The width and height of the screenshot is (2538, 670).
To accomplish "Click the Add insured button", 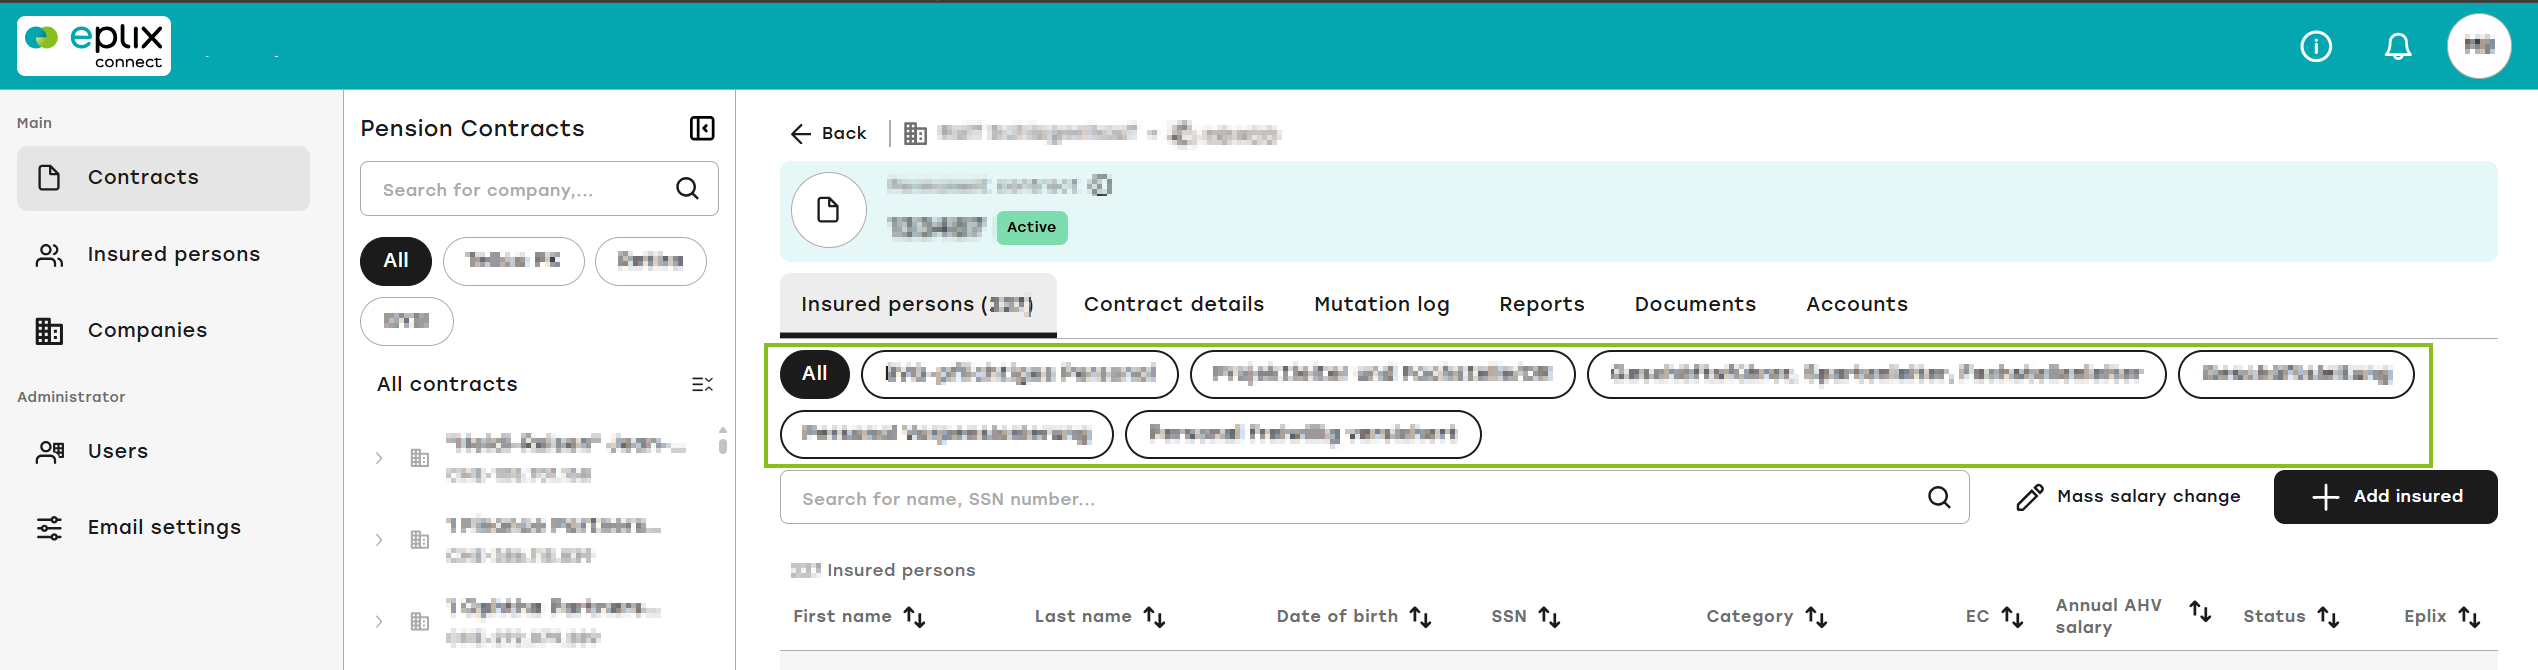I will click(2385, 497).
